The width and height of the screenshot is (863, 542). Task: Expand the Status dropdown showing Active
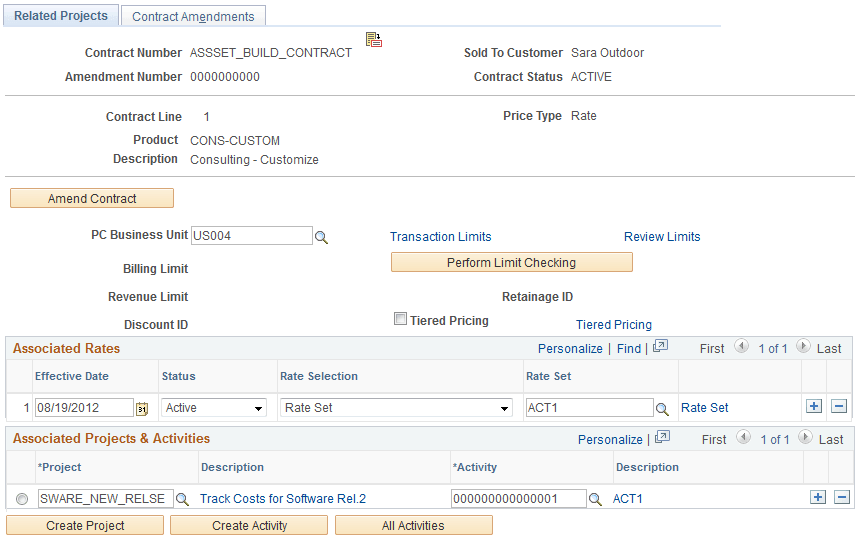(214, 408)
